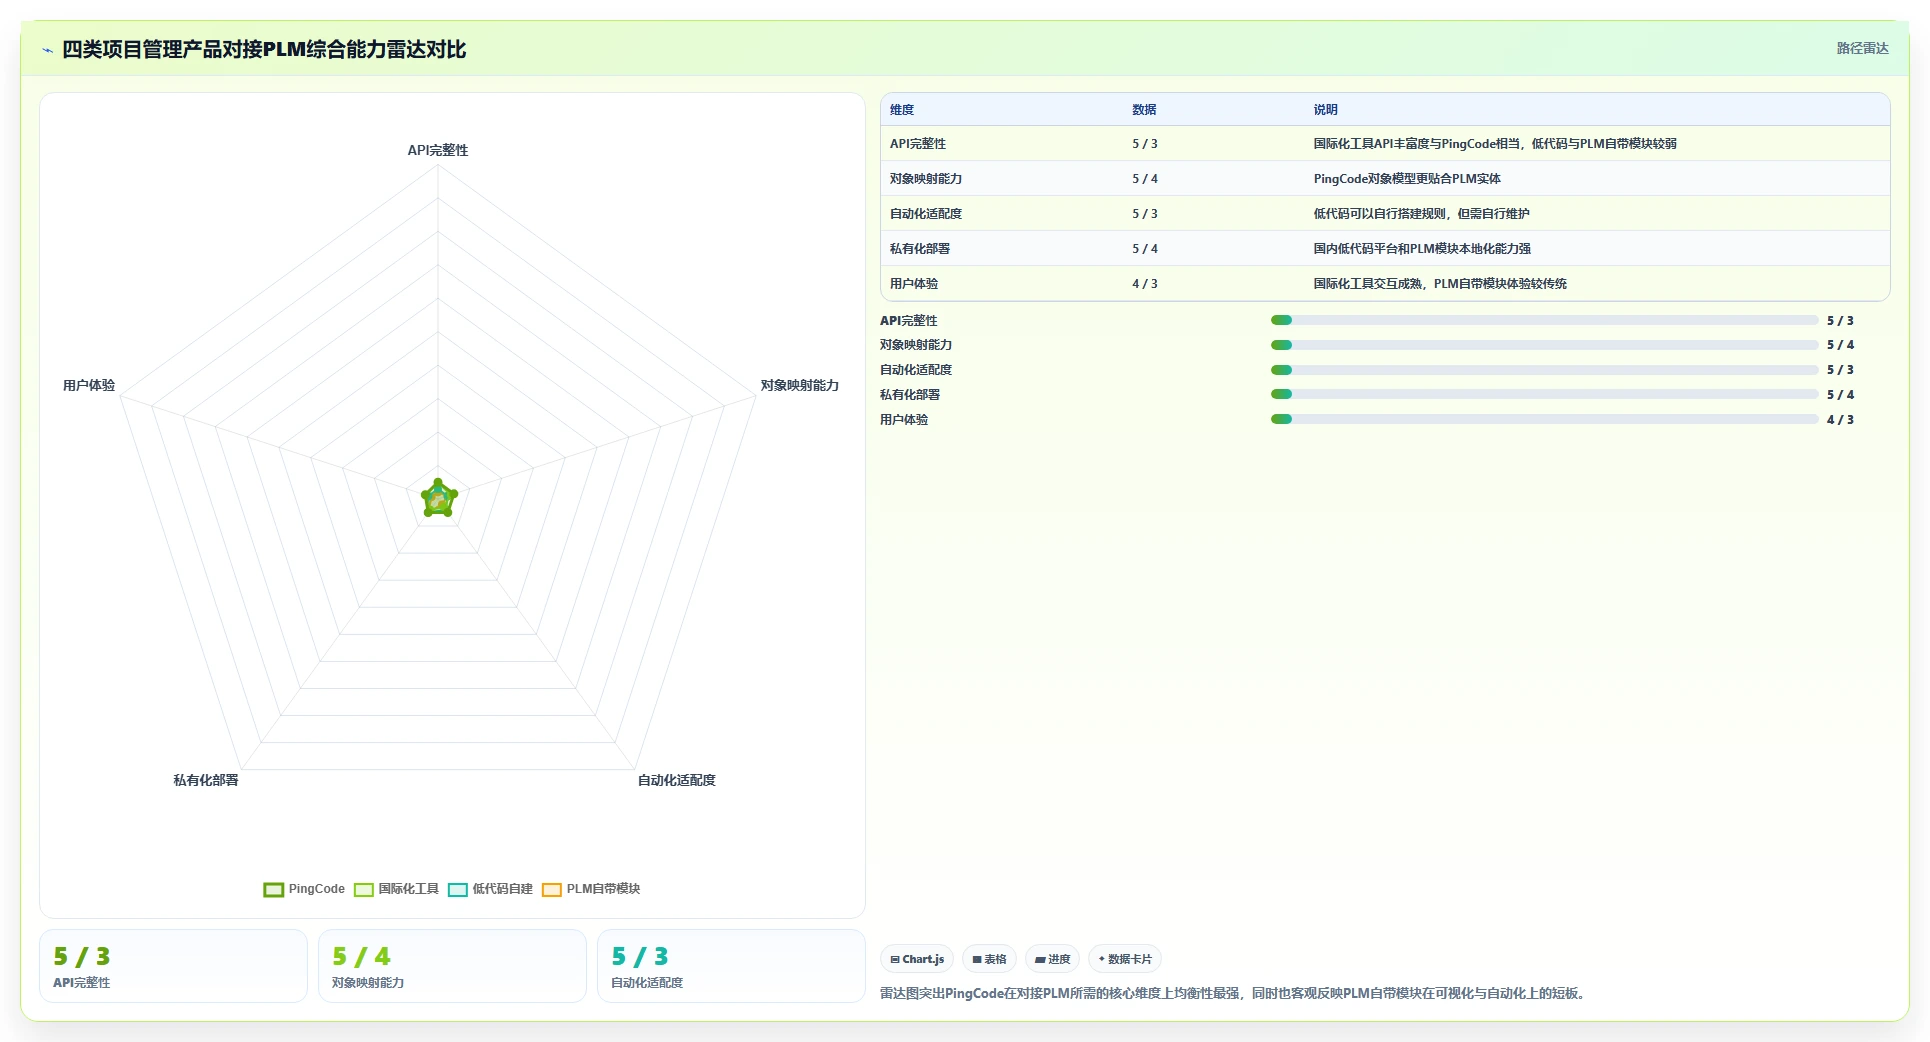
Task: Click the 表格 tag button
Action: coord(990,959)
